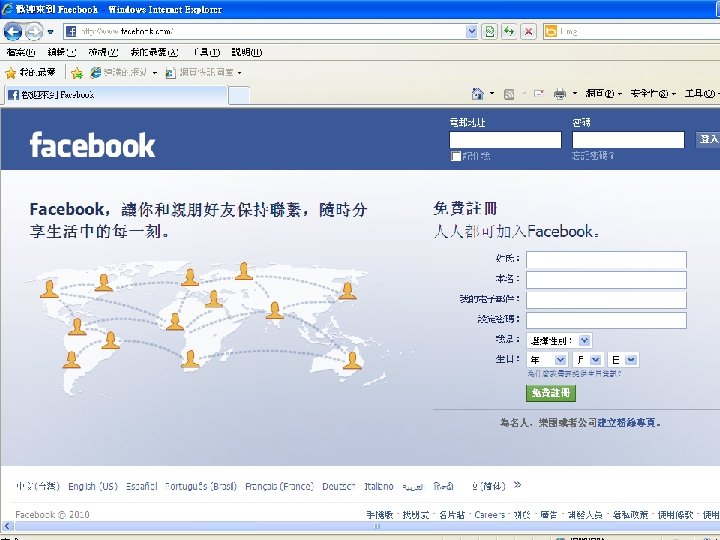The width and height of the screenshot is (720, 540).
Task: Click the Facebook favicon in the address bar
Action: (71, 31)
